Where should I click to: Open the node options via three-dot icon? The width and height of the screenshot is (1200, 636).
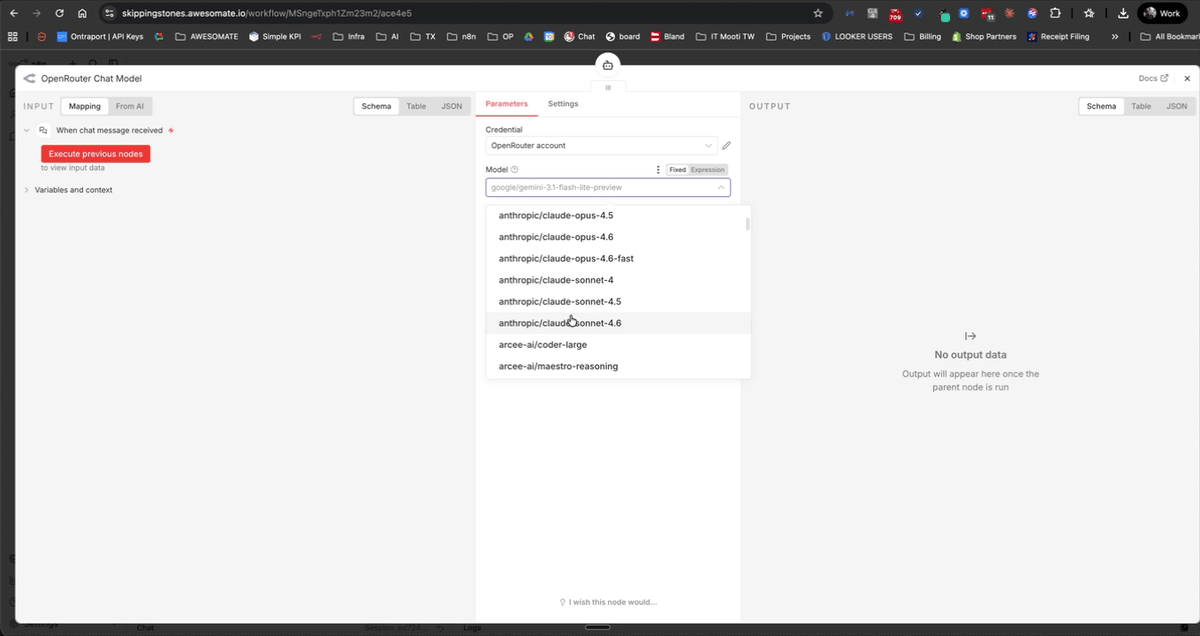657,169
